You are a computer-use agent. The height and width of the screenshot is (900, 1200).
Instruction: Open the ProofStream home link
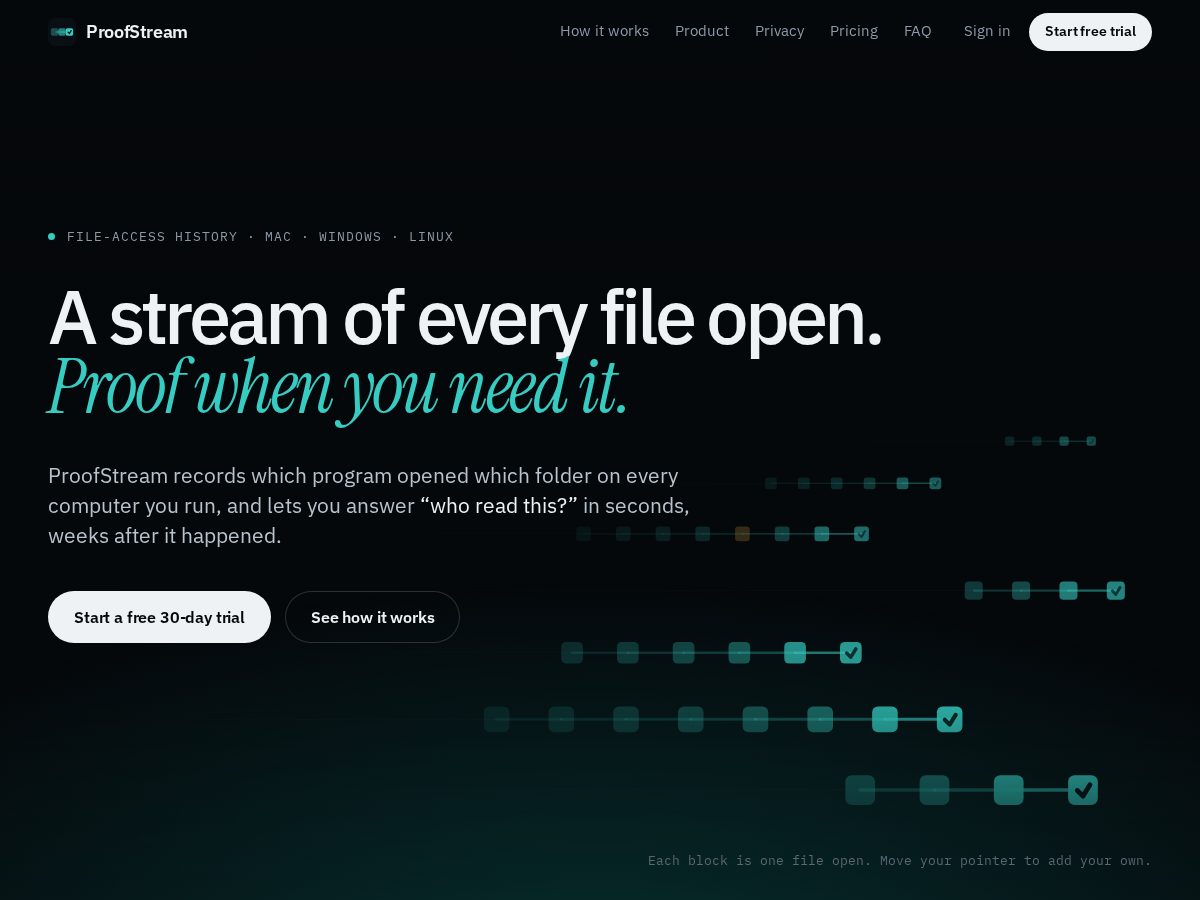(x=118, y=32)
